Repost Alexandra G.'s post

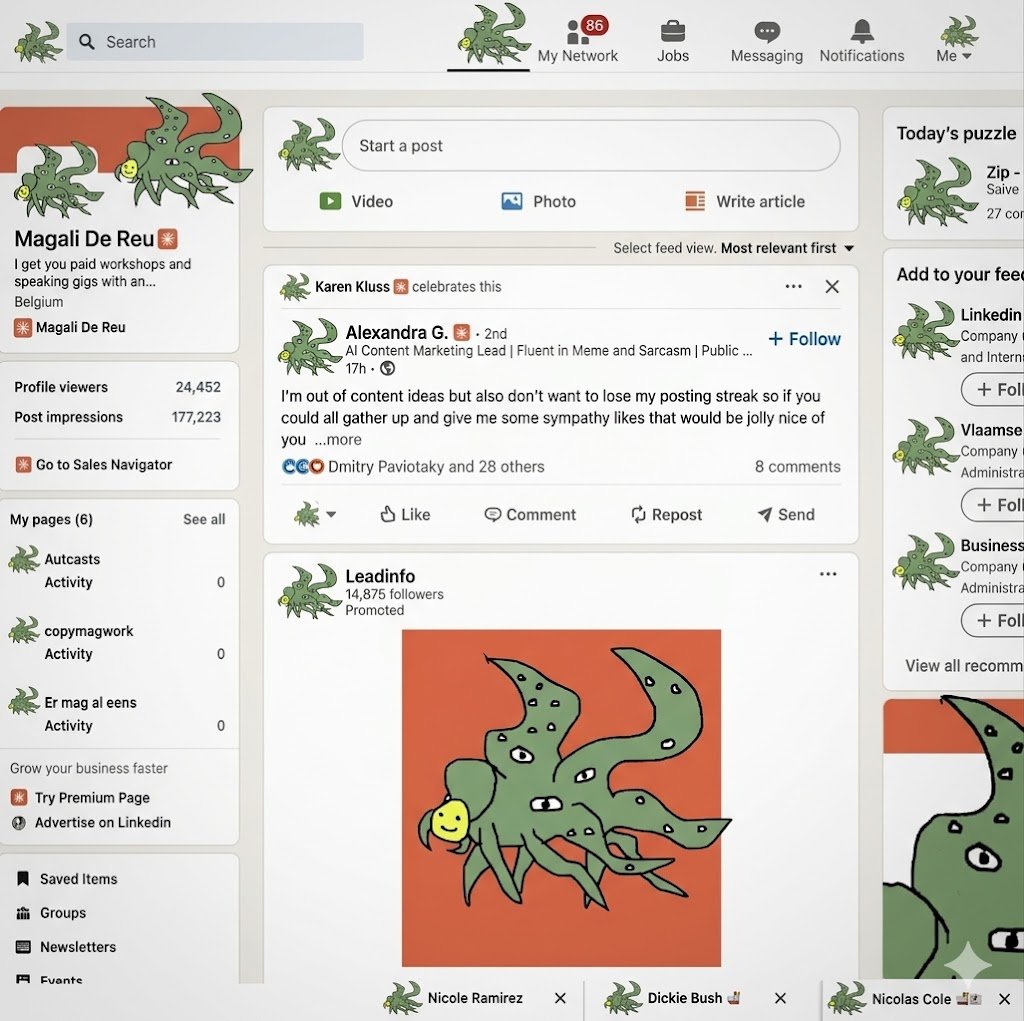pos(667,515)
